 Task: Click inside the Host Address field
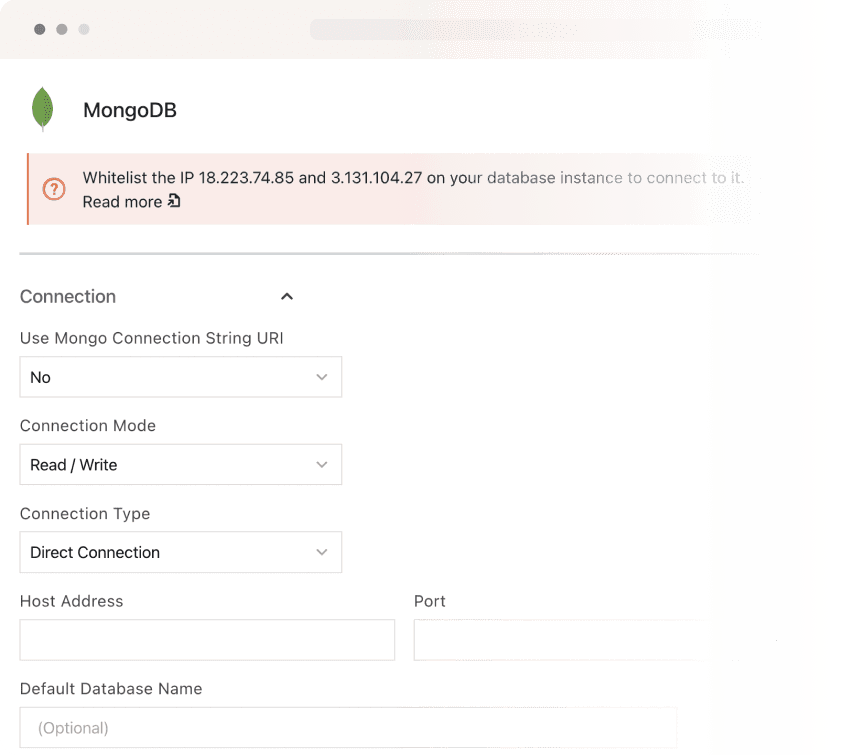tap(207, 639)
